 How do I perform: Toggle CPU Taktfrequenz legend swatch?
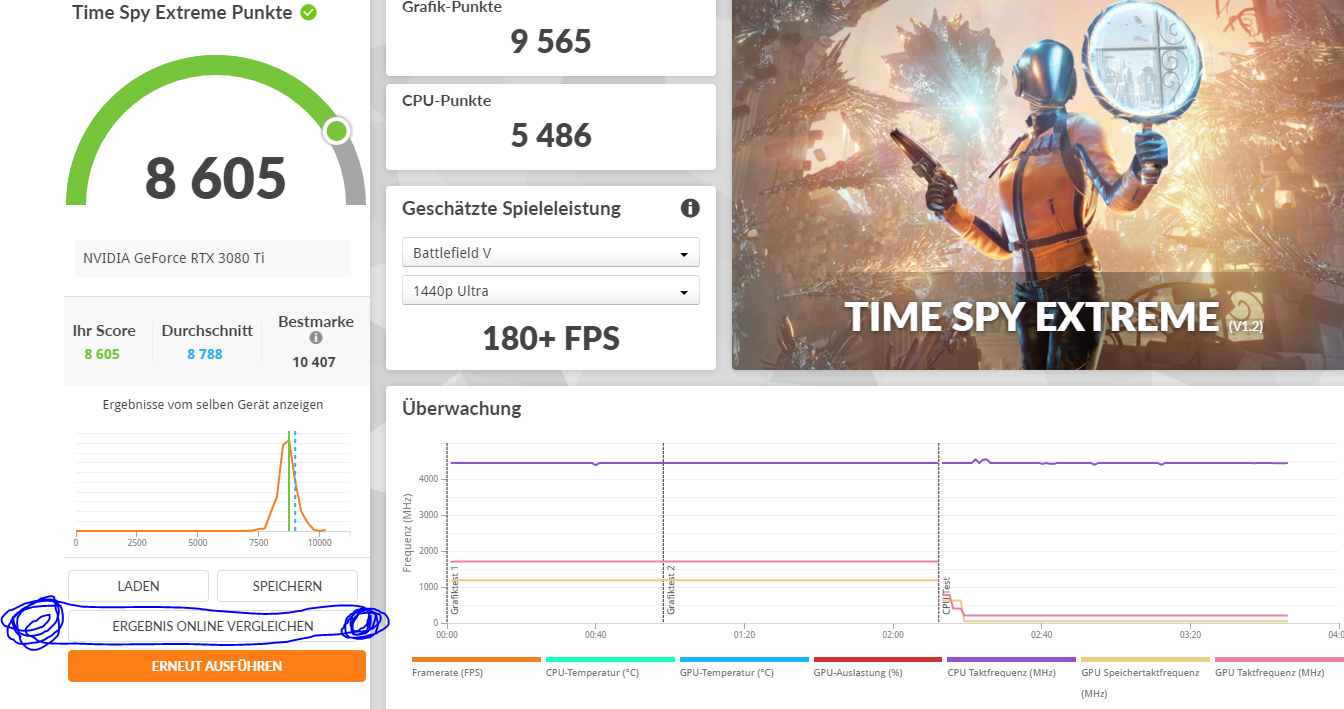[x=1012, y=660]
